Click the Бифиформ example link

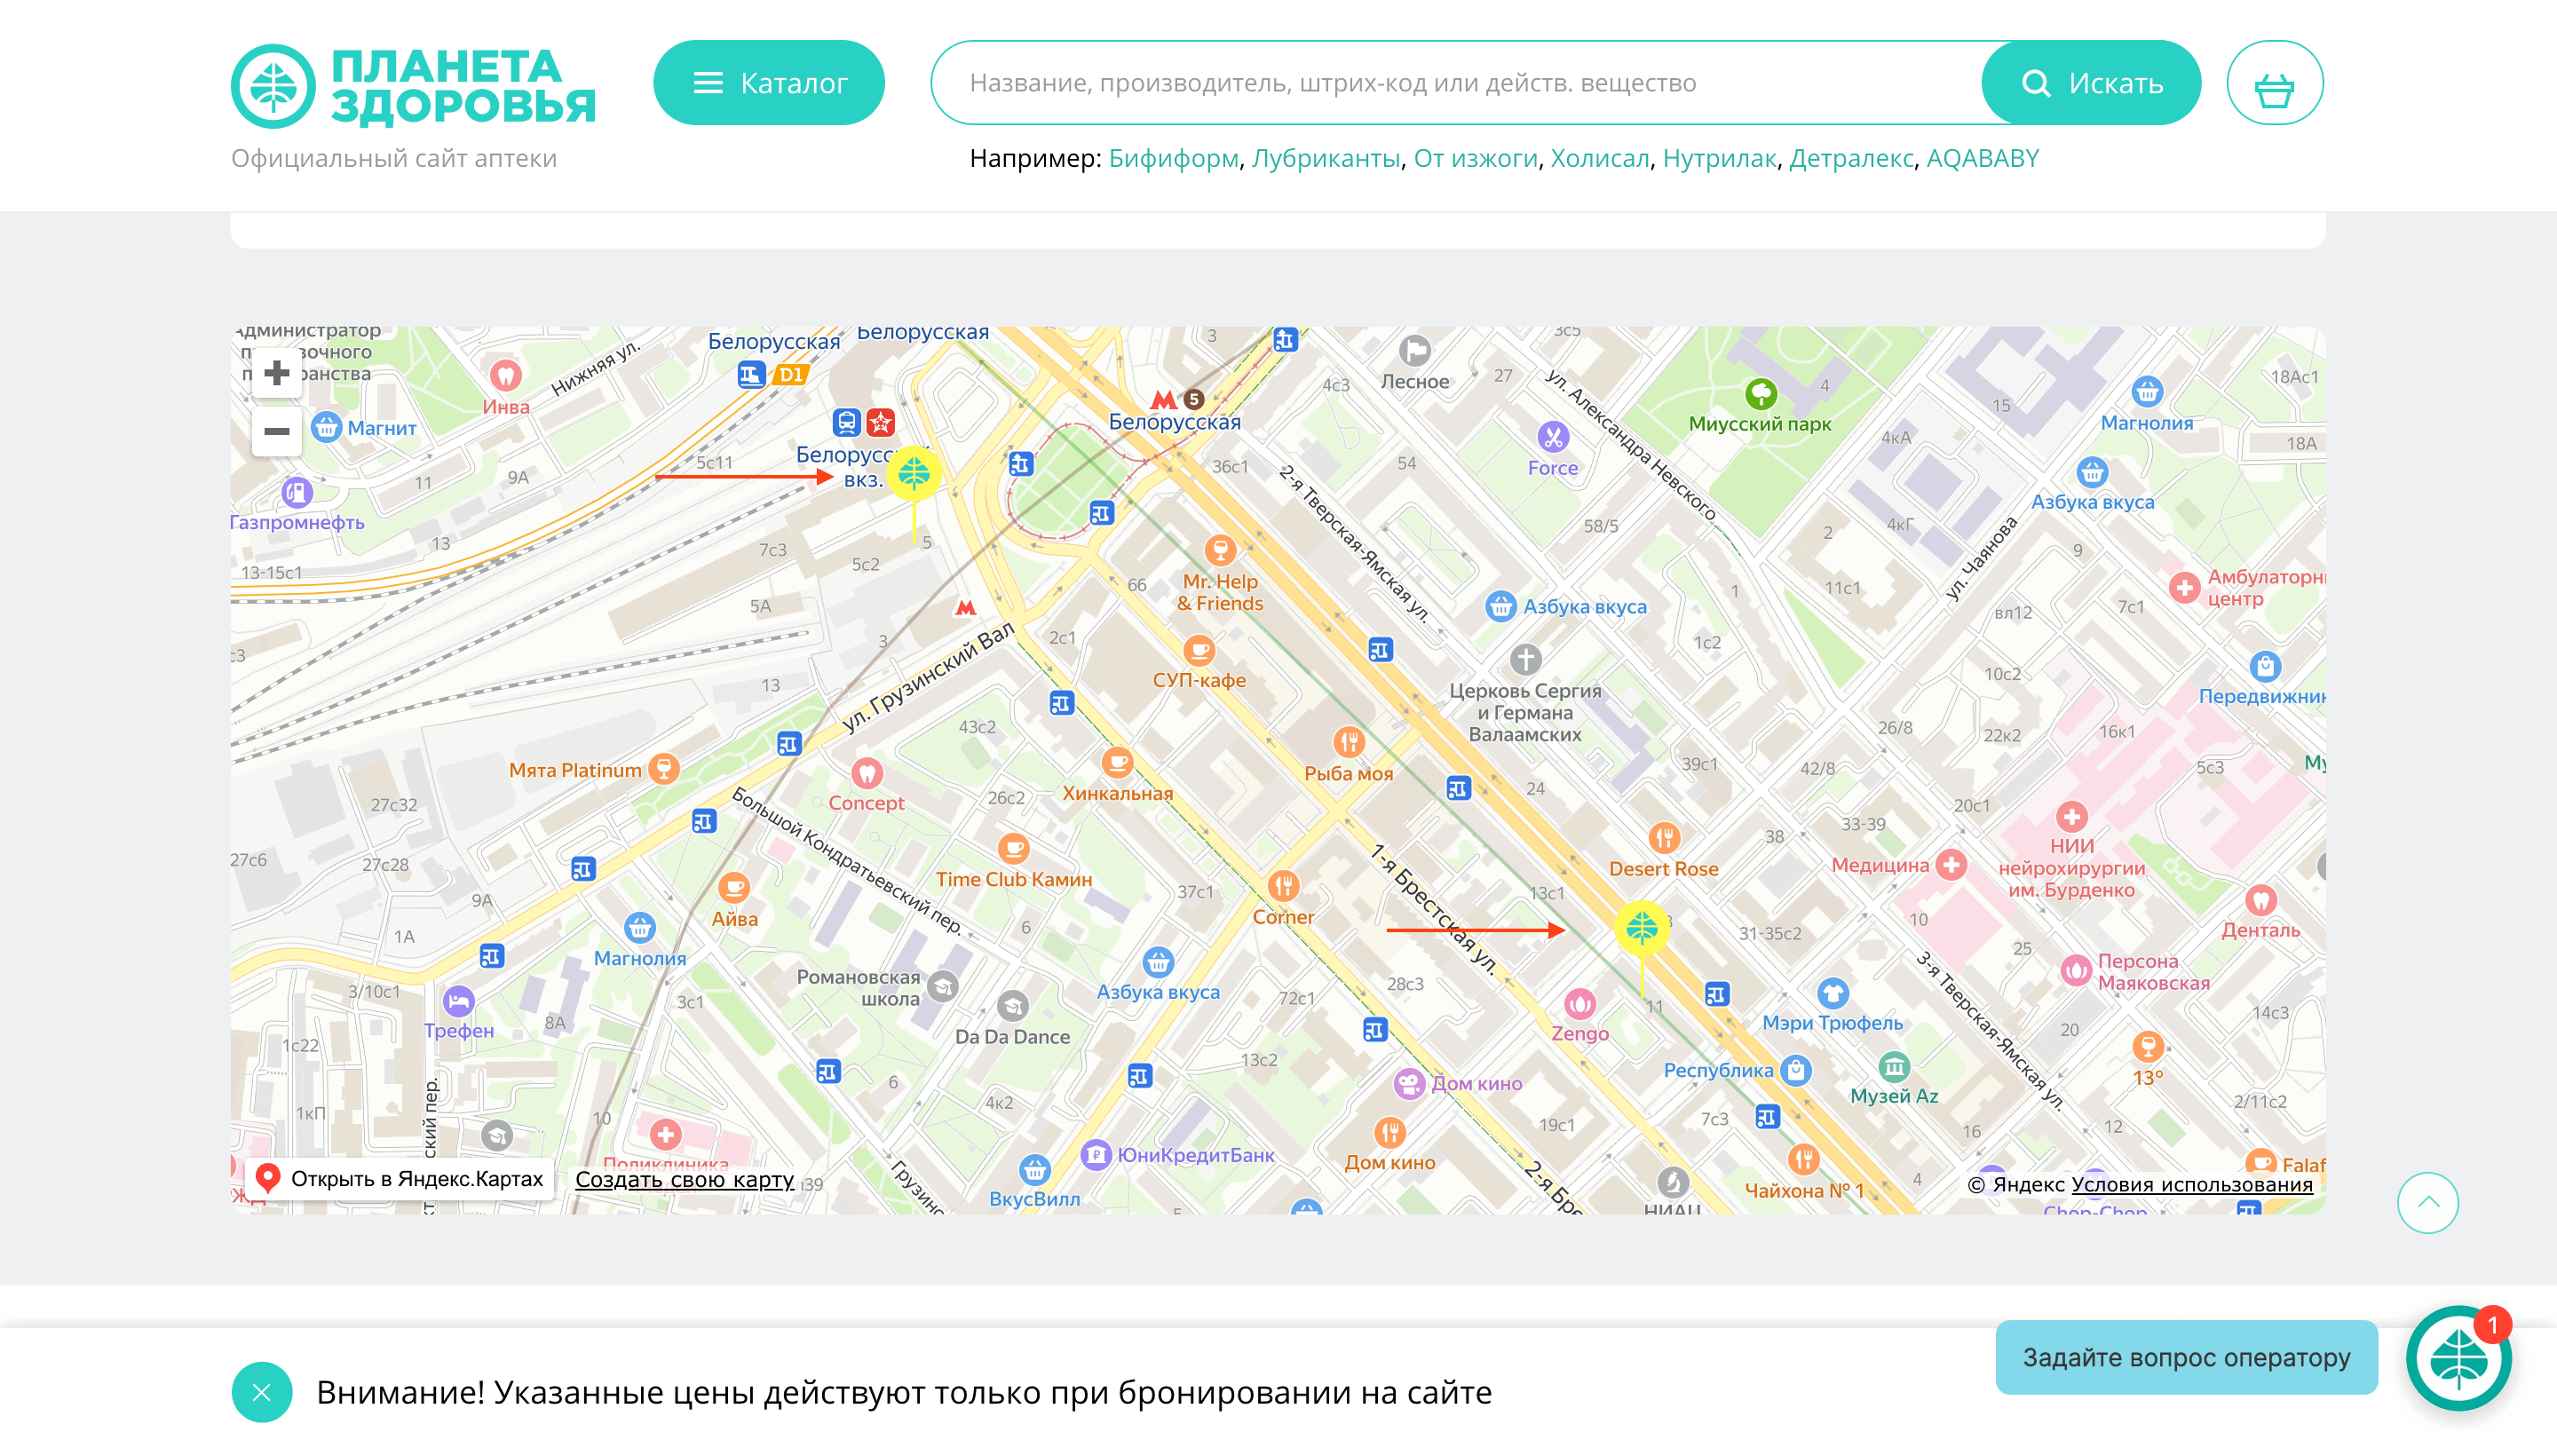(1173, 158)
